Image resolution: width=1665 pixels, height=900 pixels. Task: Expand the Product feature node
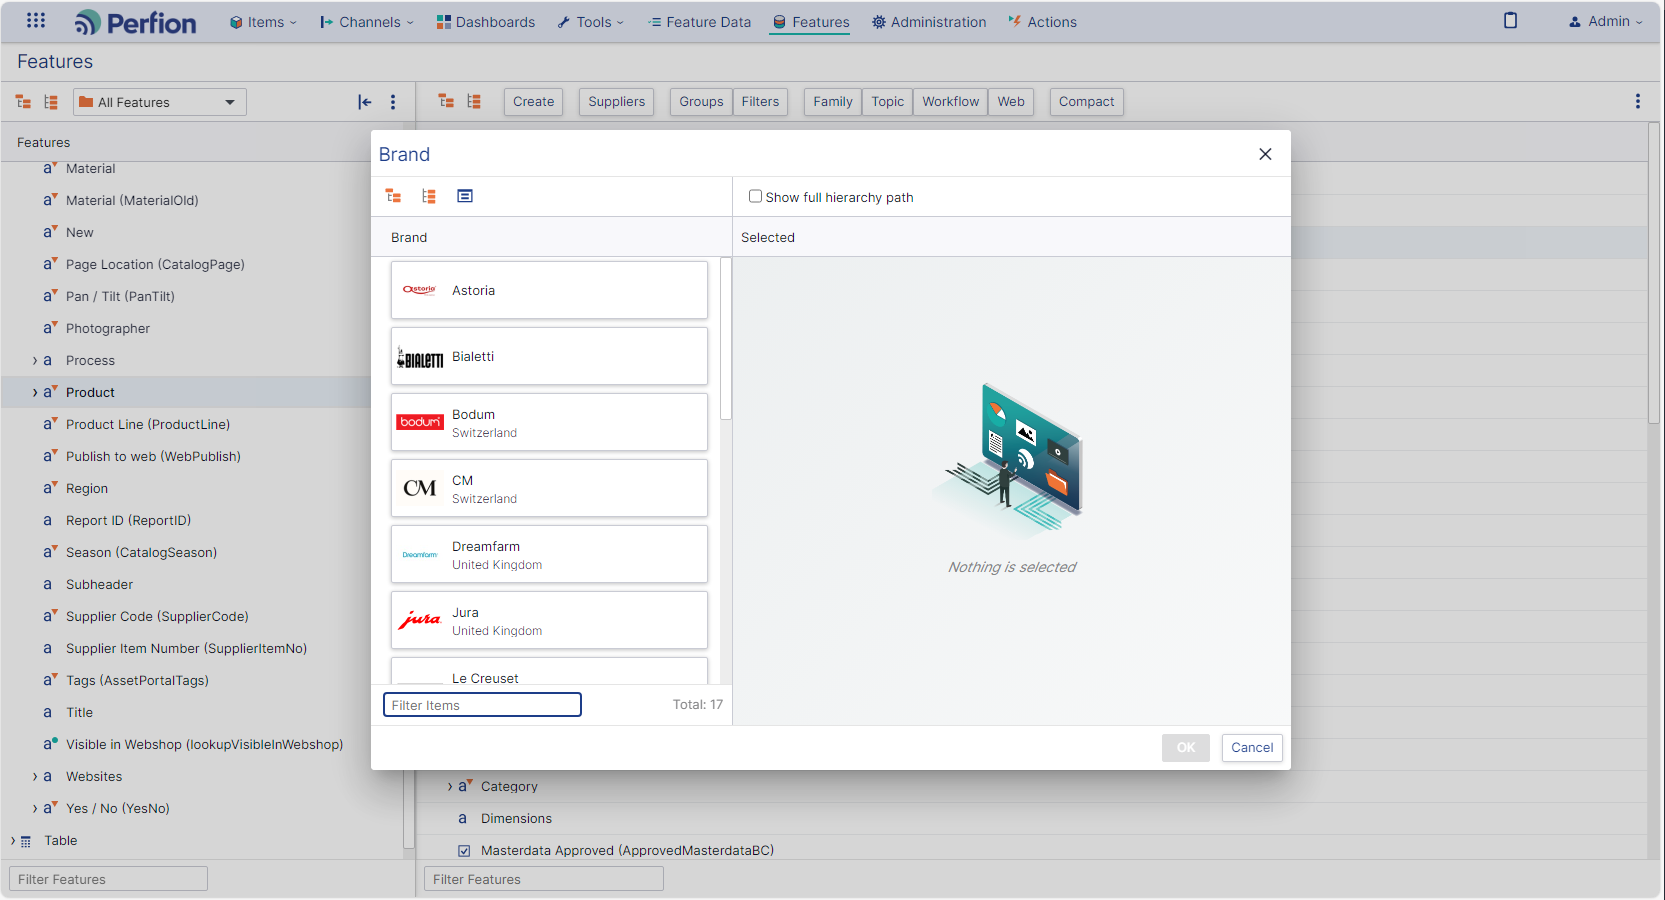(x=35, y=393)
